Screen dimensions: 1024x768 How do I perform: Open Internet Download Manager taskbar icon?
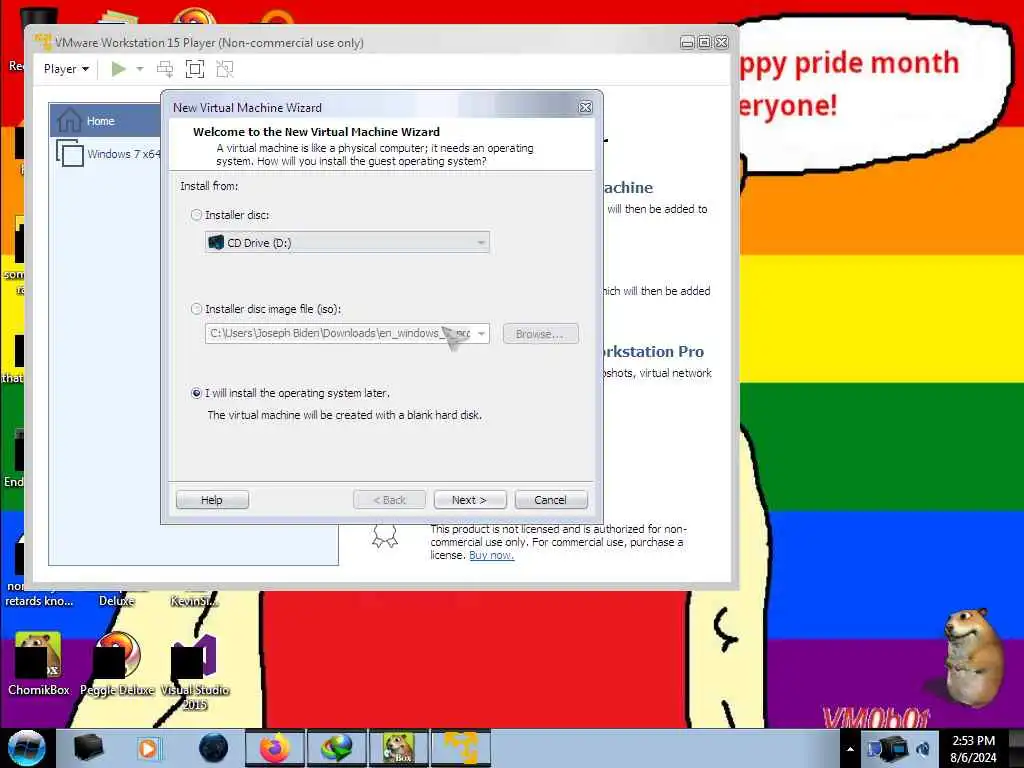coord(337,748)
